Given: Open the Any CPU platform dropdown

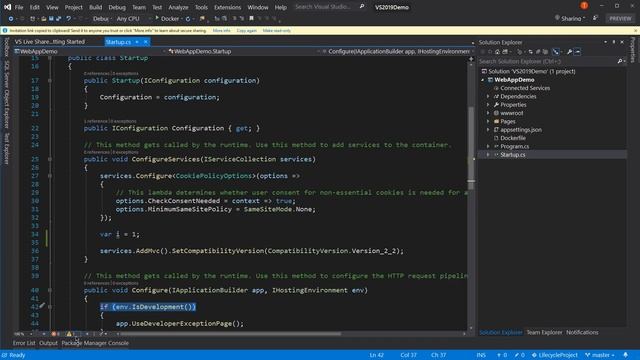Looking at the screenshot, I should coord(133,19).
